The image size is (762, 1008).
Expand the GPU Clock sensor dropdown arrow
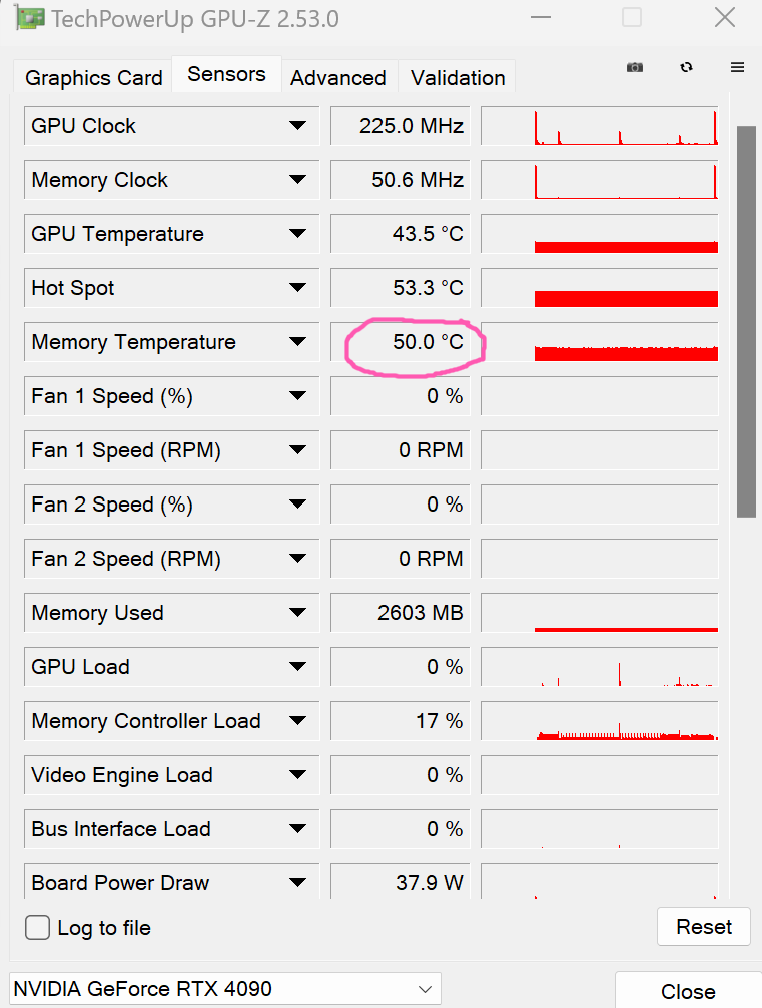297,125
